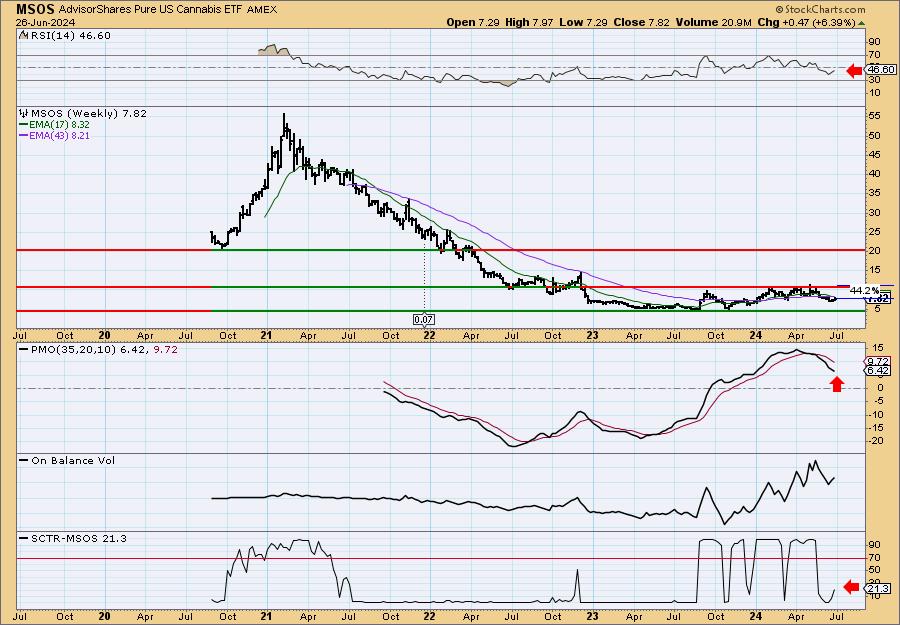
Task: Click the 46.60 RSI value tag on the axis
Action: point(879,69)
